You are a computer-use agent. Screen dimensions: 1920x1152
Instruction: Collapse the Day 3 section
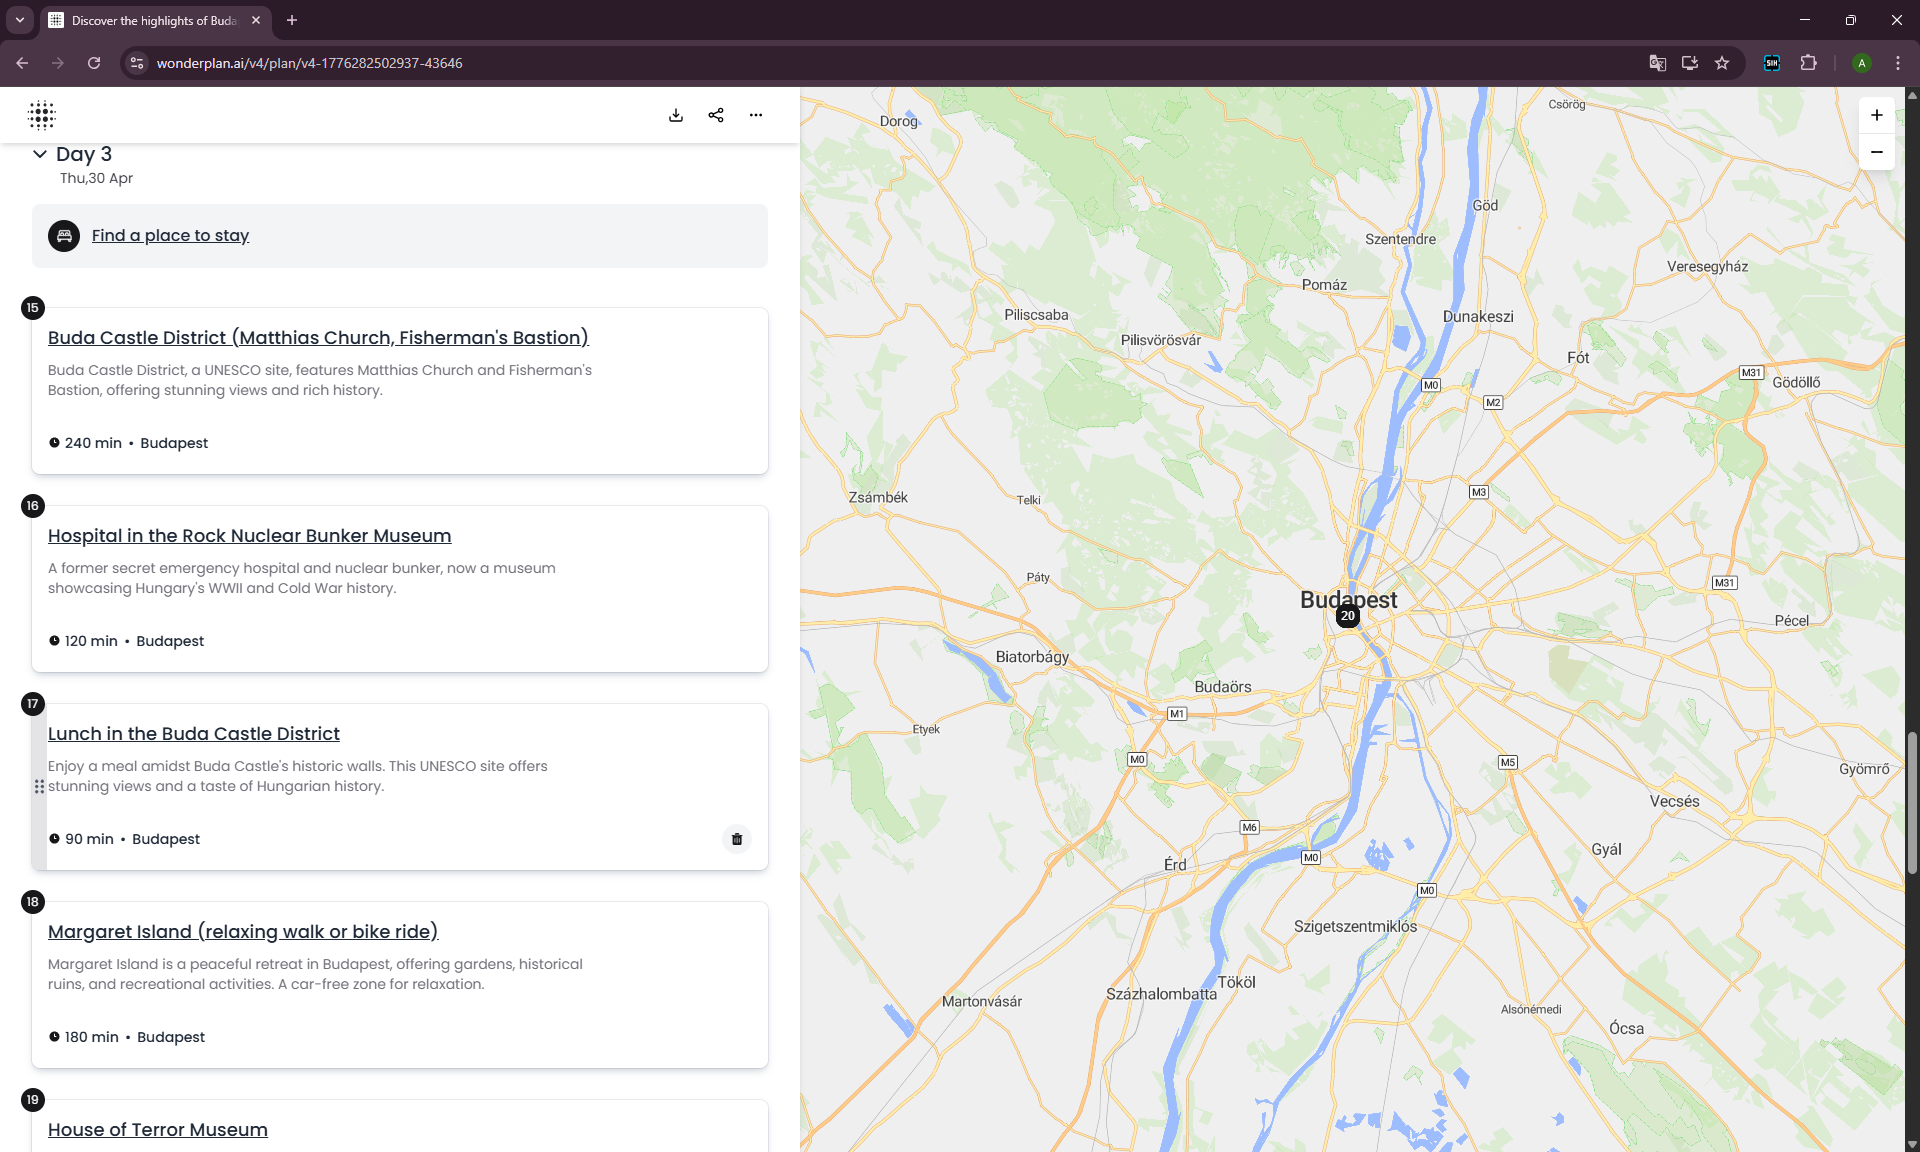point(40,154)
